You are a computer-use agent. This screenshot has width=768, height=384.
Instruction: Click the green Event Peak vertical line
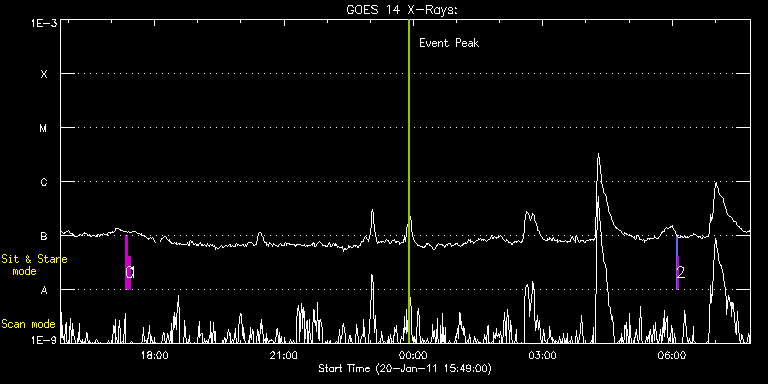click(408, 181)
